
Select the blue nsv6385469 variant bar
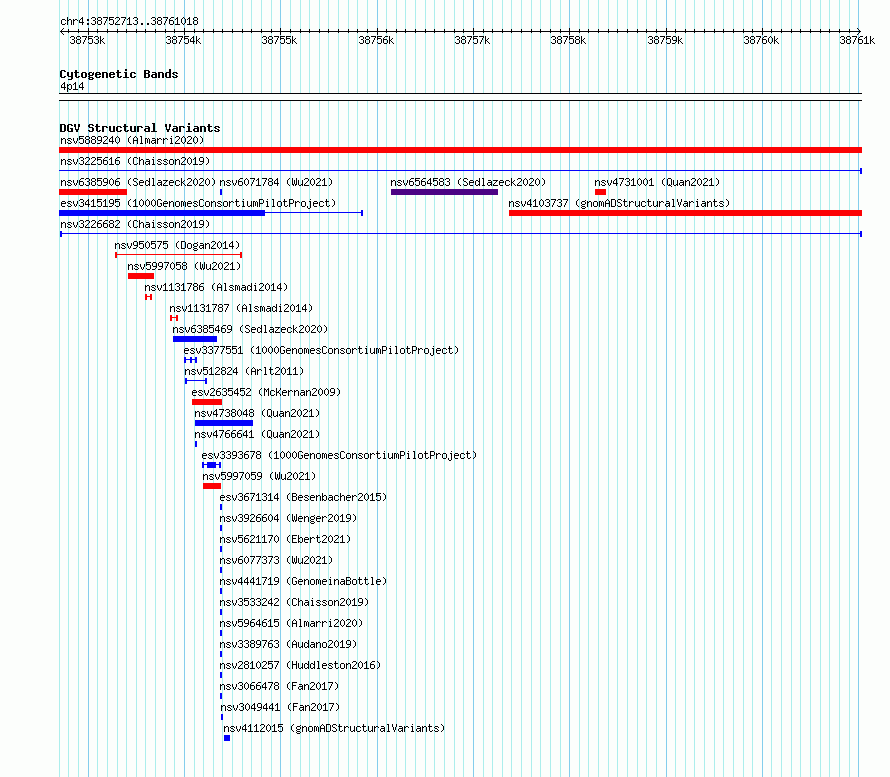[x=195, y=339]
